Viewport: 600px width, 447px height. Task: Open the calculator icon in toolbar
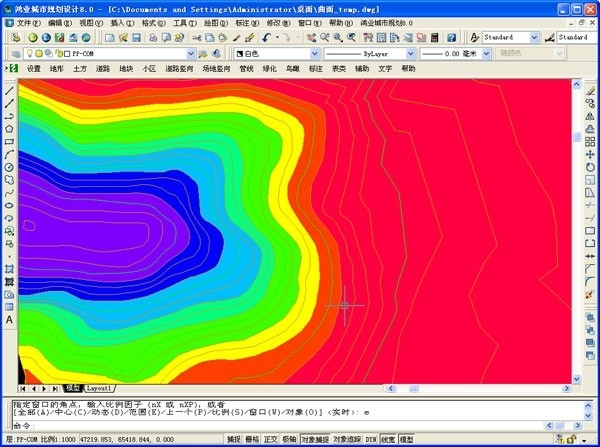[434, 38]
